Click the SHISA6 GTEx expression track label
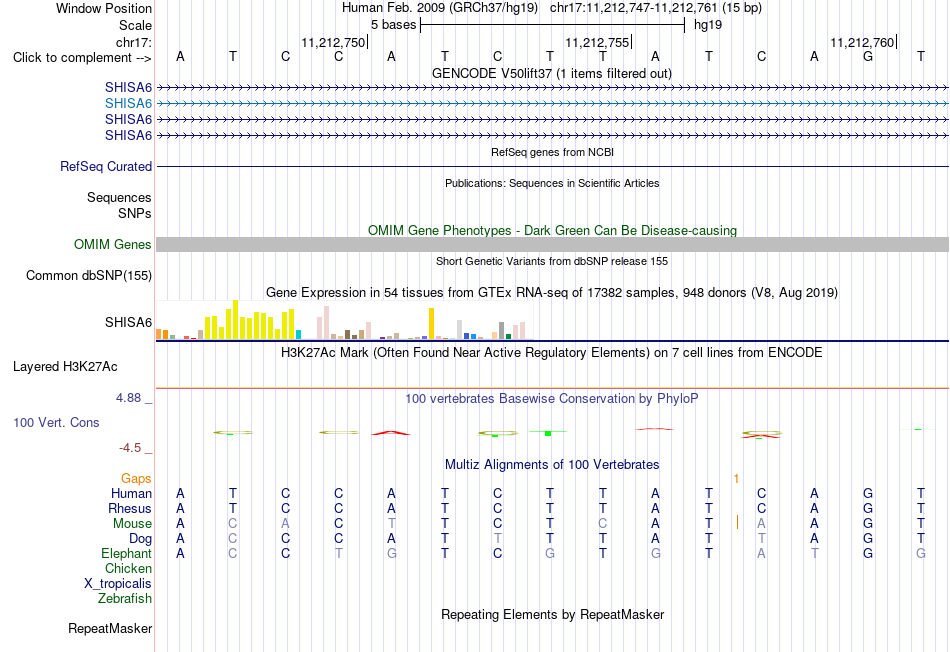 128,322
